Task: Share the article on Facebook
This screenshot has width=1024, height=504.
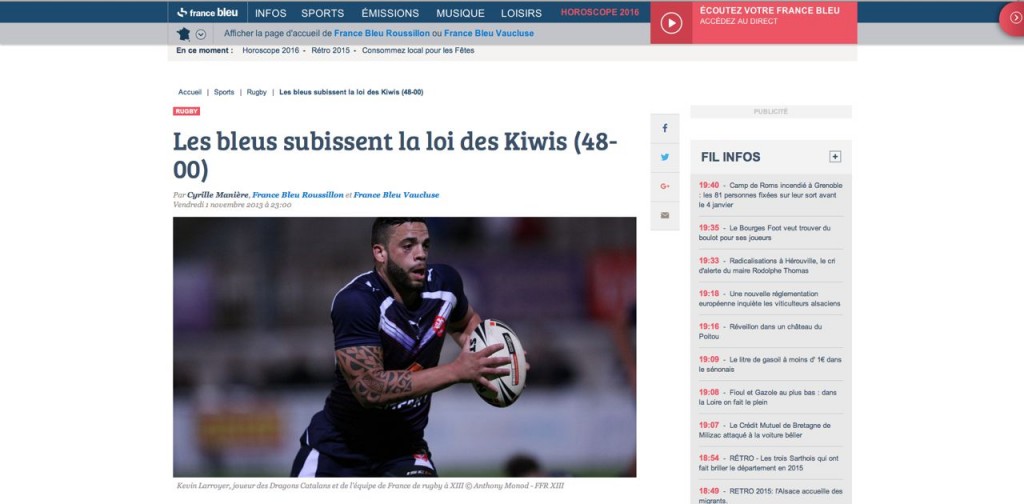Action: [665, 128]
